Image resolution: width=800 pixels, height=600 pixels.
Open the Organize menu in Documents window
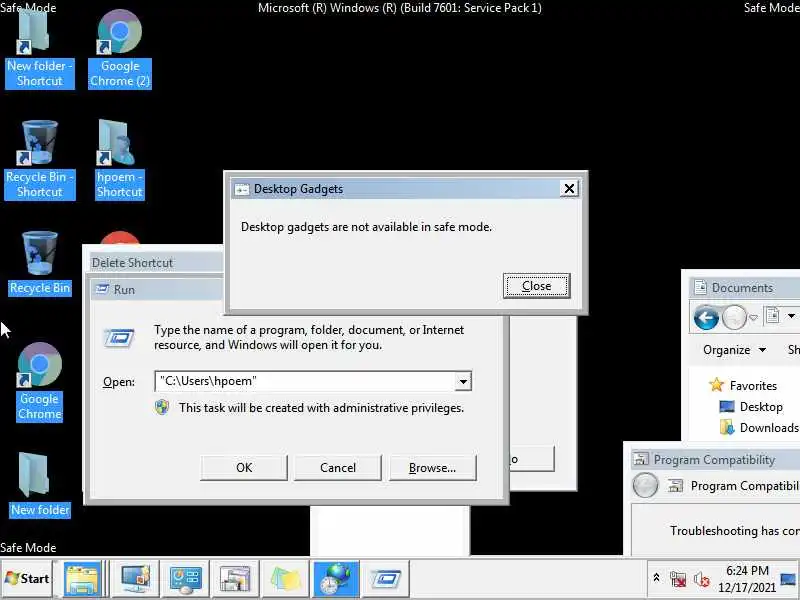[x=734, y=350]
